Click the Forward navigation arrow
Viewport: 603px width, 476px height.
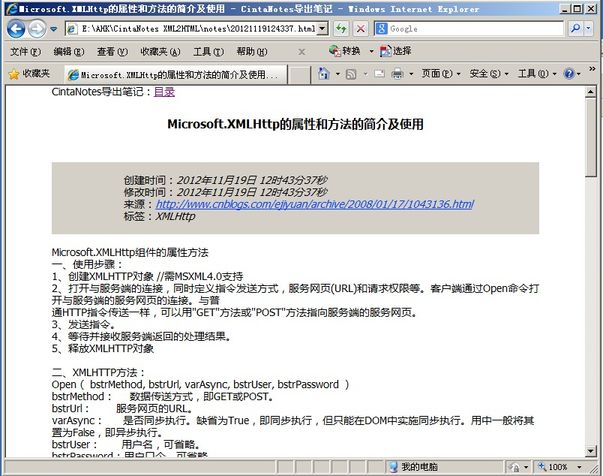pyautogui.click(x=37, y=29)
